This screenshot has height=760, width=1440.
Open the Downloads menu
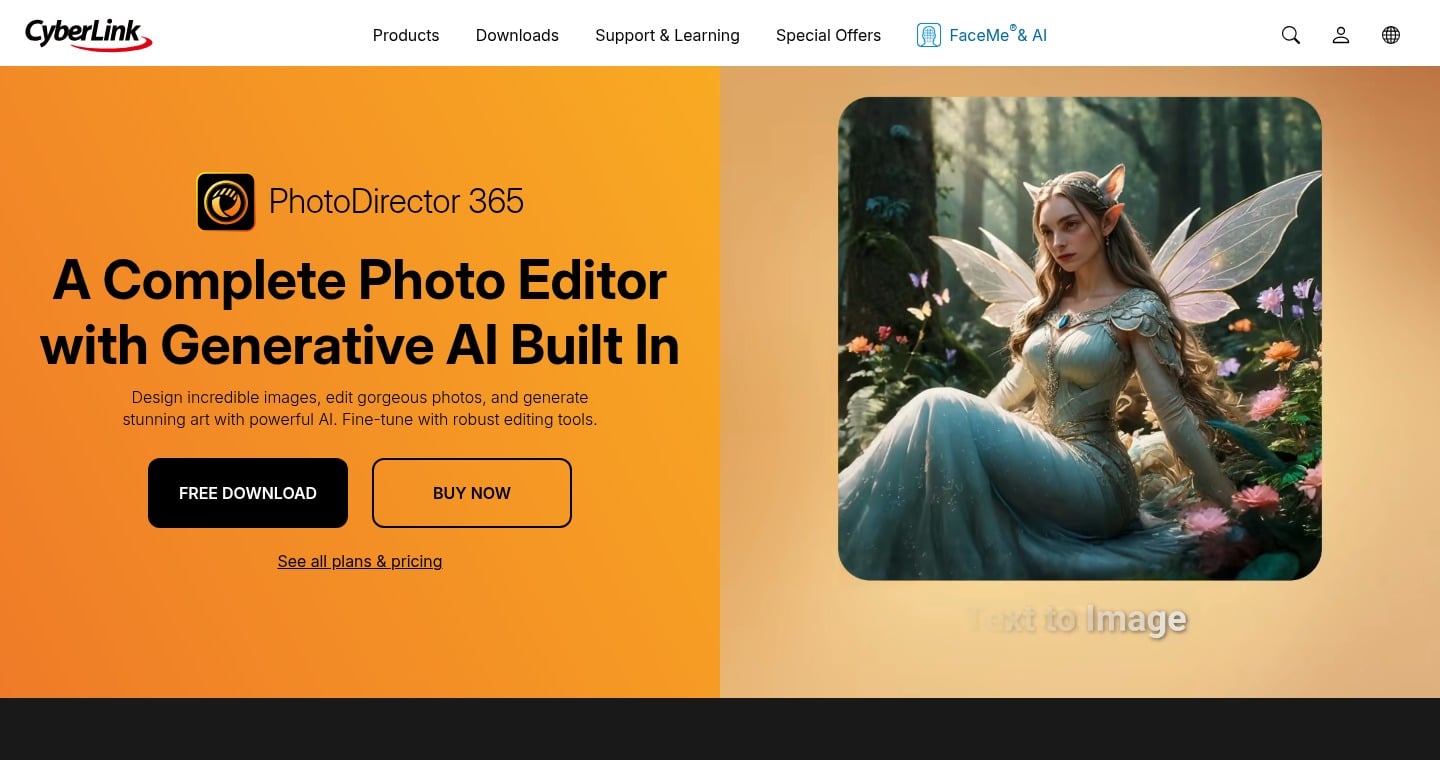click(517, 35)
